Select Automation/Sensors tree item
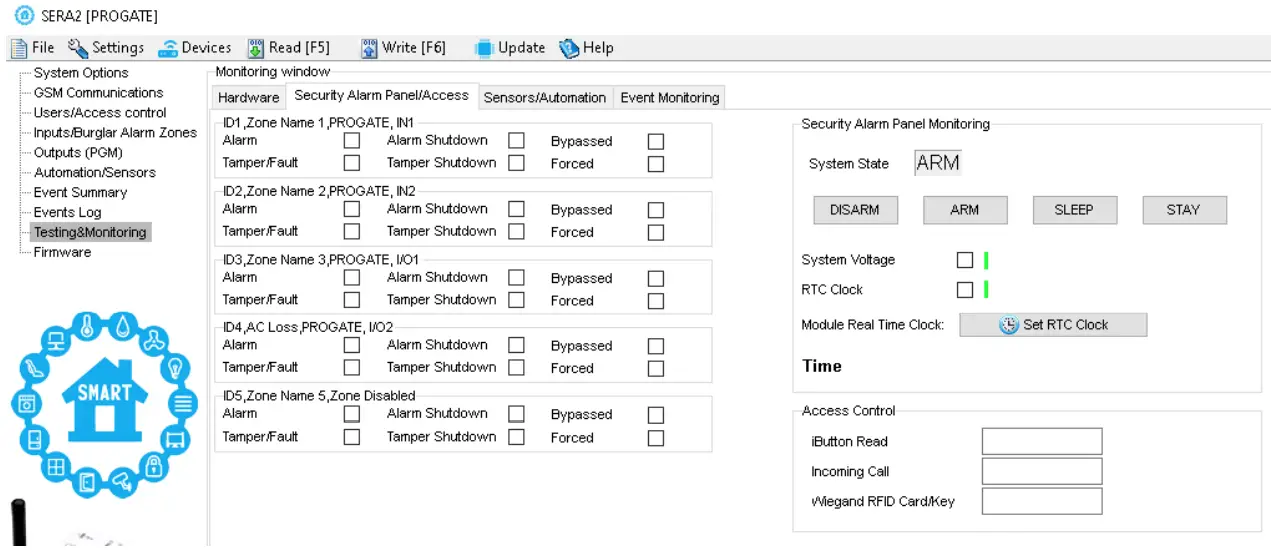The width and height of the screenshot is (1271, 550). pyautogui.click(x=94, y=173)
